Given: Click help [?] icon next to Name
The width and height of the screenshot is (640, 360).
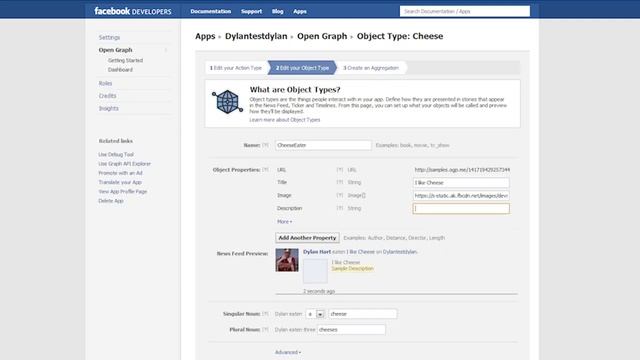Looking at the screenshot, I should pyautogui.click(x=265, y=145).
